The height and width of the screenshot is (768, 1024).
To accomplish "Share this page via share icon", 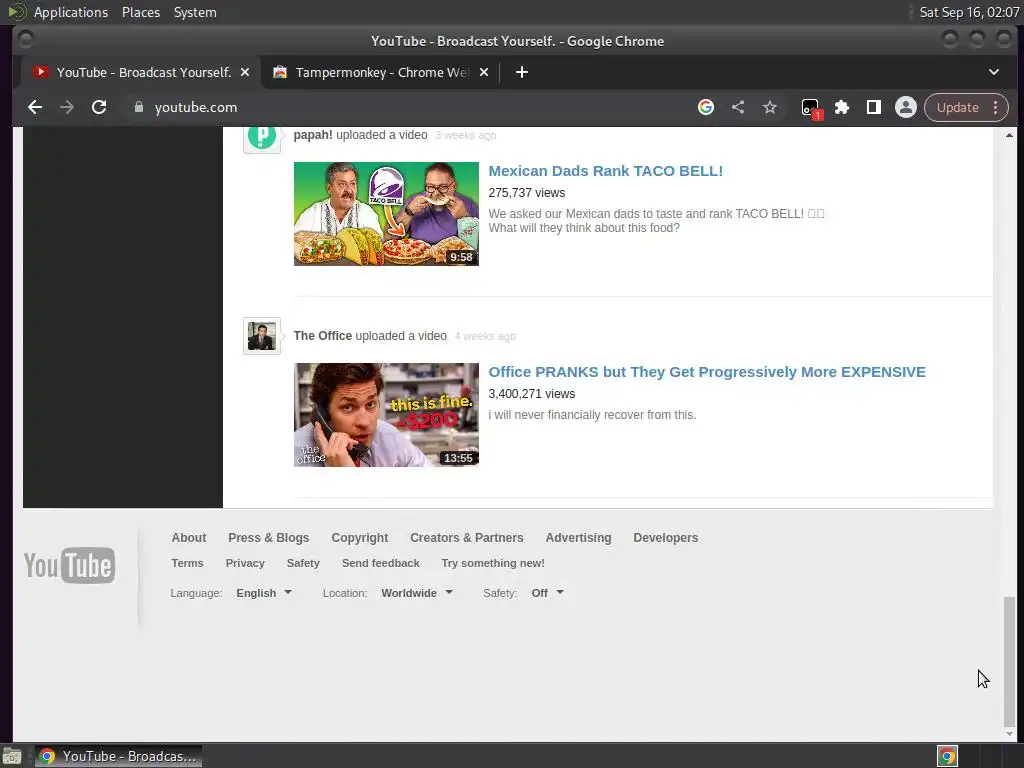I will (738, 107).
